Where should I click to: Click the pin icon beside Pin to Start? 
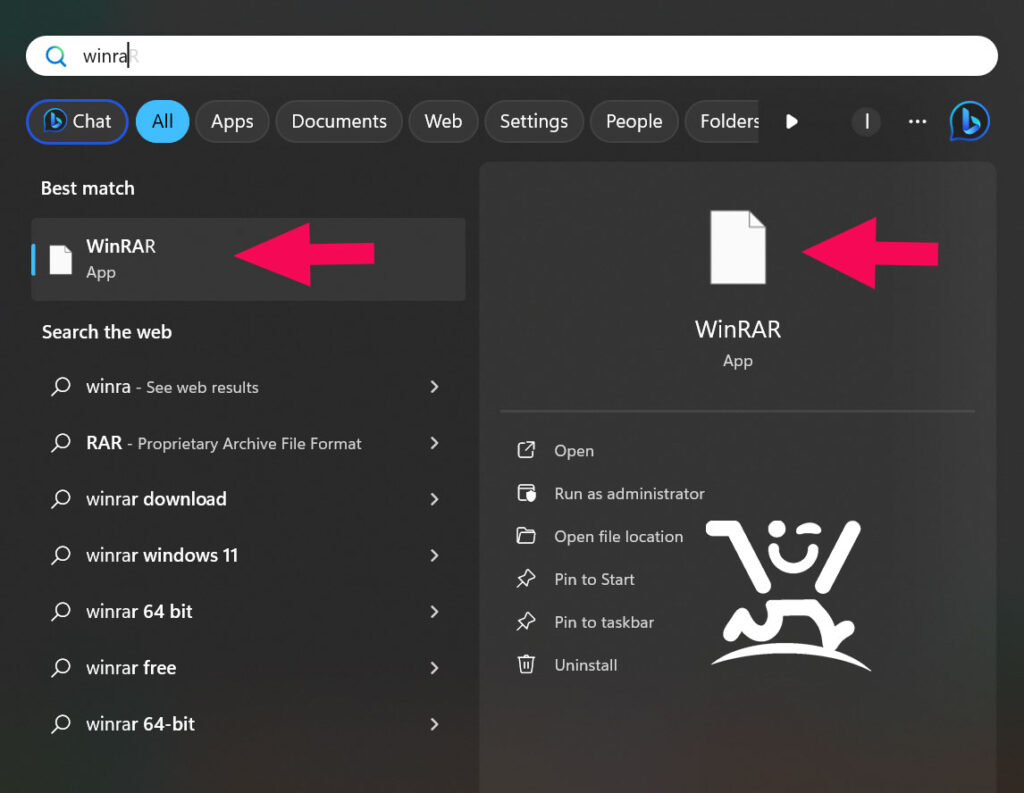tap(526, 579)
